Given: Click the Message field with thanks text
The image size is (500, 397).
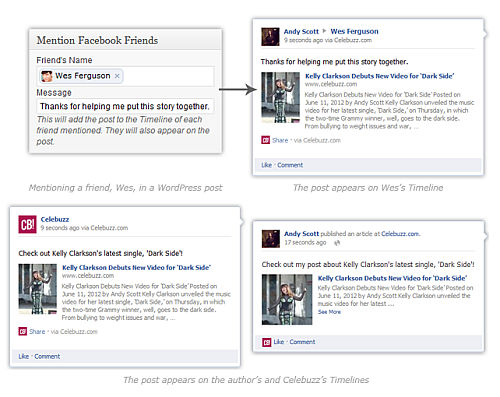Looking at the screenshot, I should (125, 106).
